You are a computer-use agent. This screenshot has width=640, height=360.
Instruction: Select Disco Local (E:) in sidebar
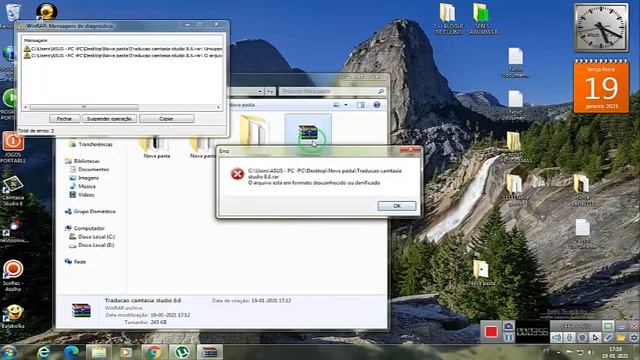tap(91, 245)
